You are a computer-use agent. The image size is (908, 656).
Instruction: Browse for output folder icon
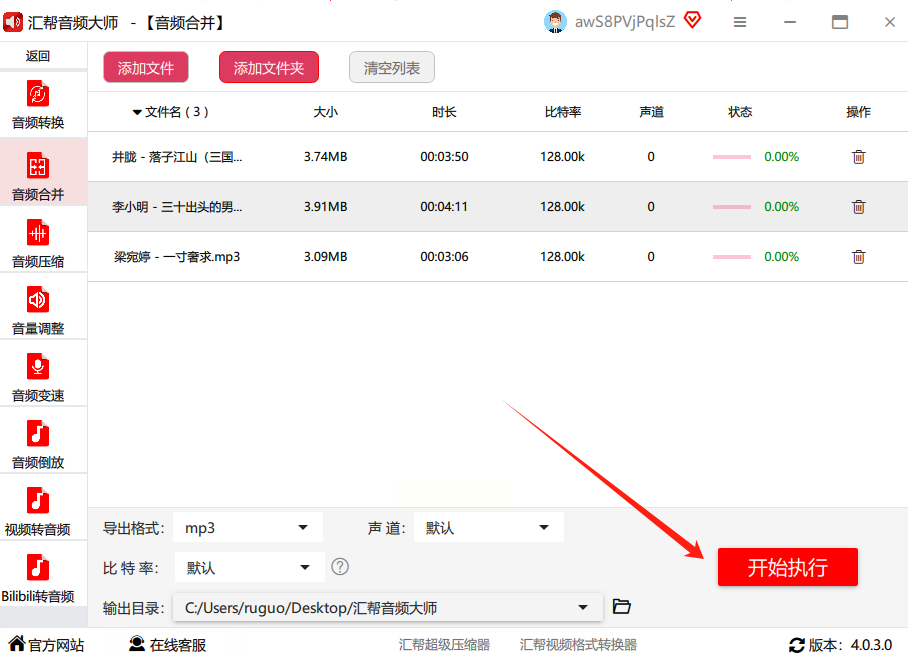621,607
